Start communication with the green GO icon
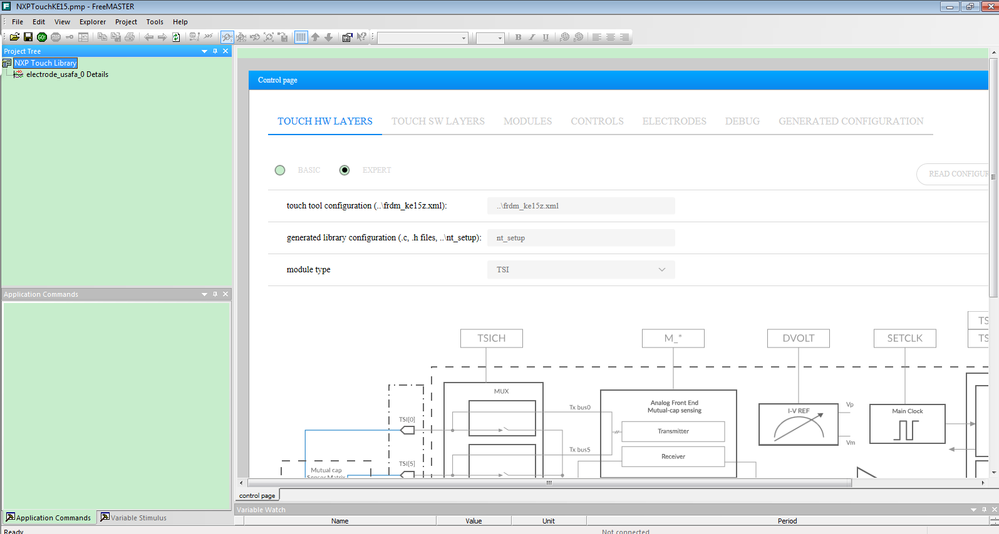999x534 pixels. 42,37
